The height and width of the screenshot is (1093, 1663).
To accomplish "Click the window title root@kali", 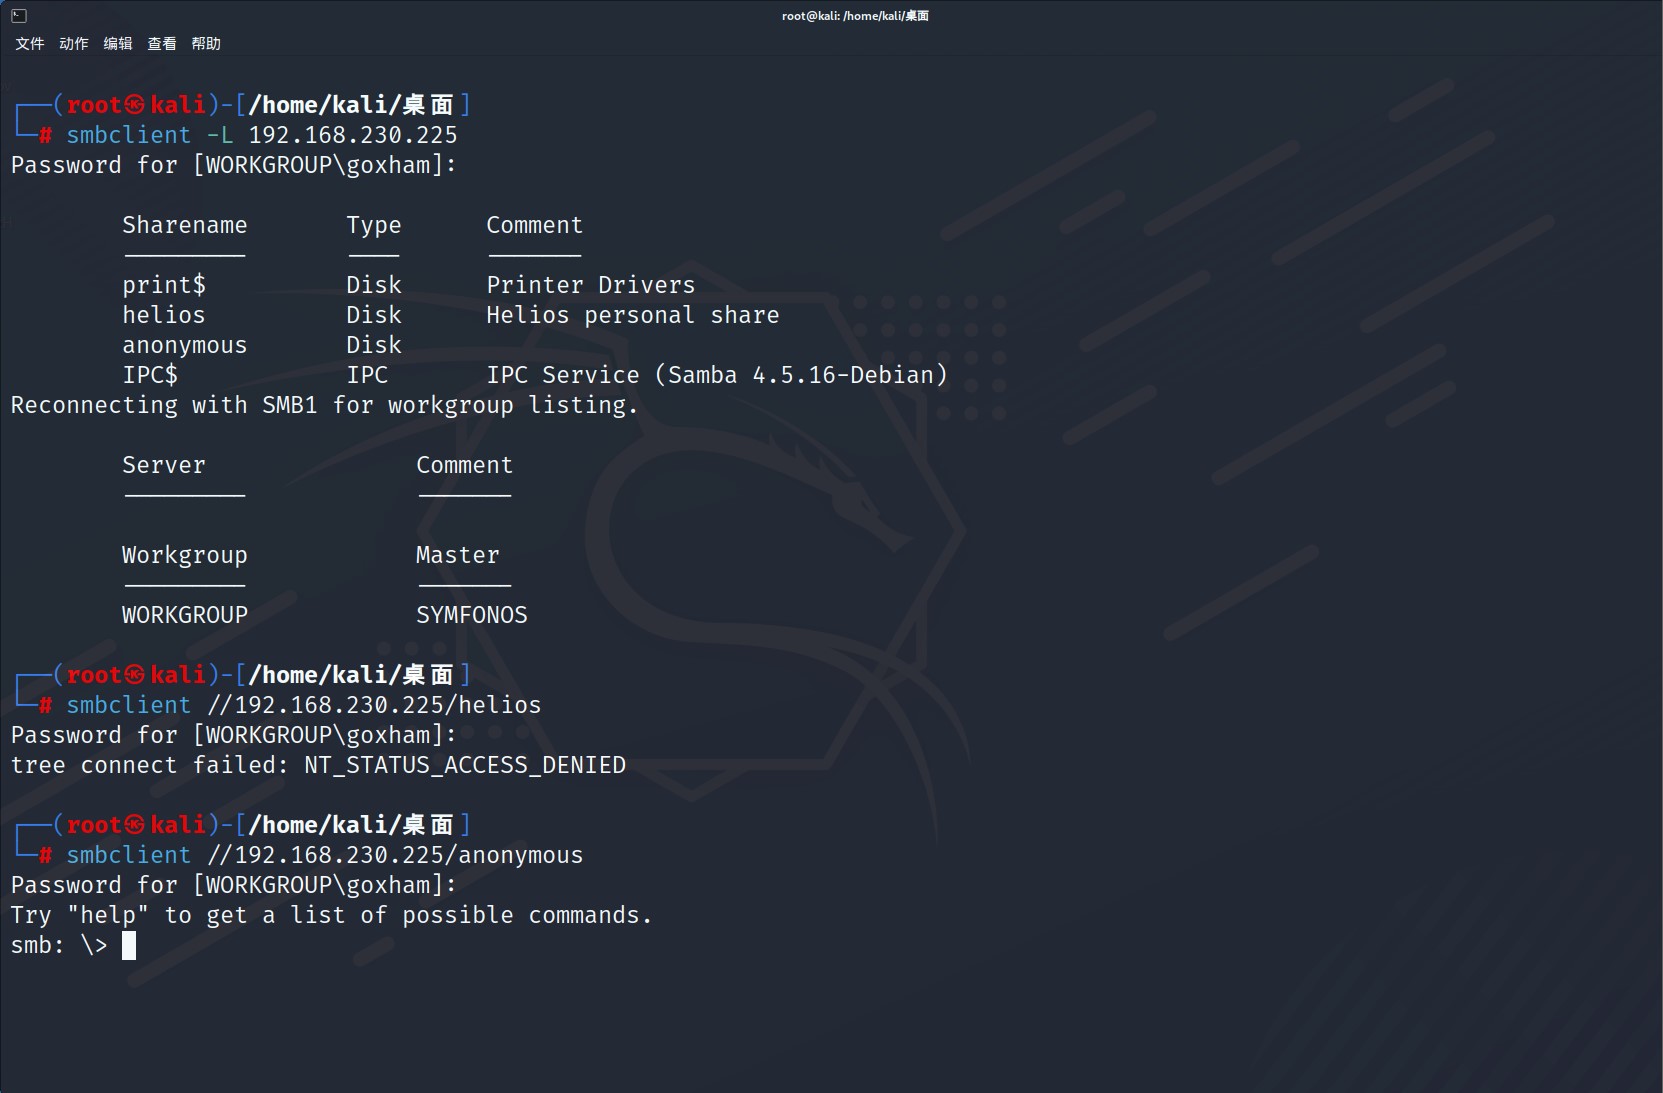I will [x=855, y=16].
